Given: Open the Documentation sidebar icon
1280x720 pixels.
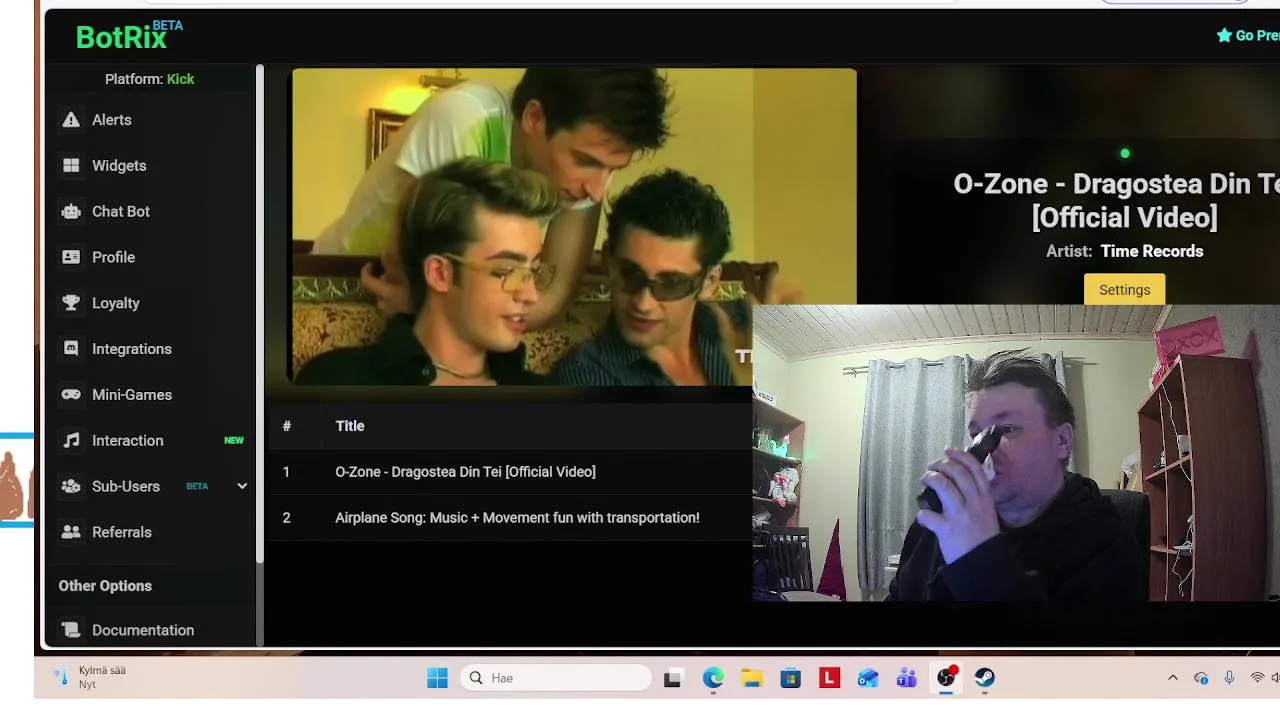Looking at the screenshot, I should [x=71, y=630].
